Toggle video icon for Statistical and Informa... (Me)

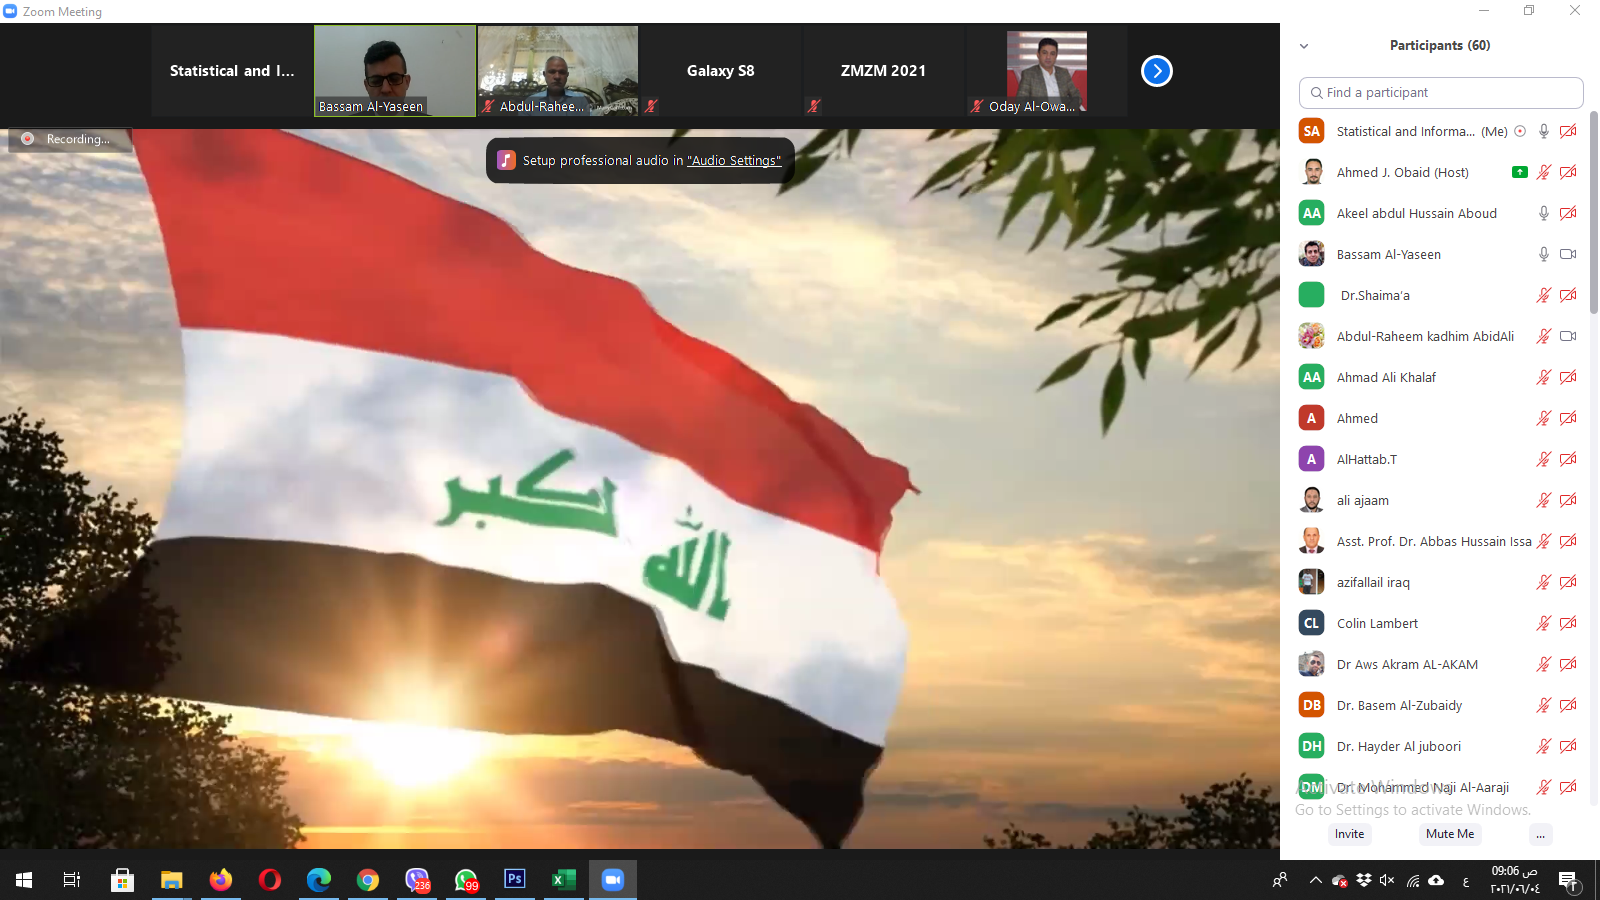pos(1567,131)
